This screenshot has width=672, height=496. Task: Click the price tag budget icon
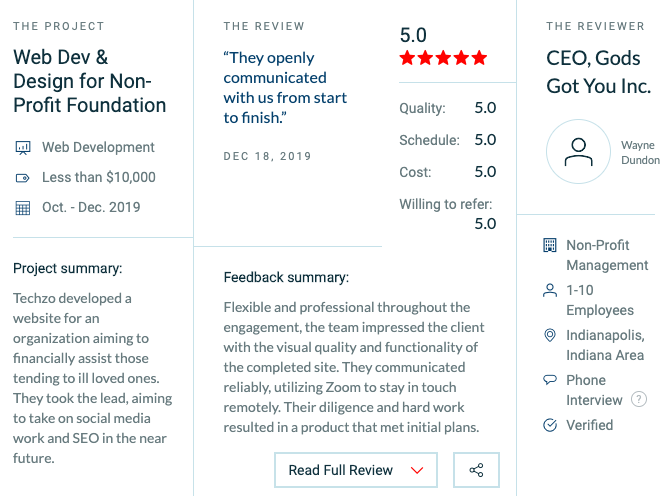point(23,178)
